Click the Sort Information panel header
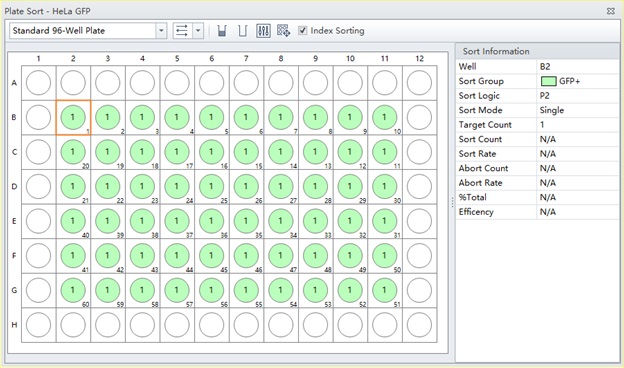 tap(537, 51)
